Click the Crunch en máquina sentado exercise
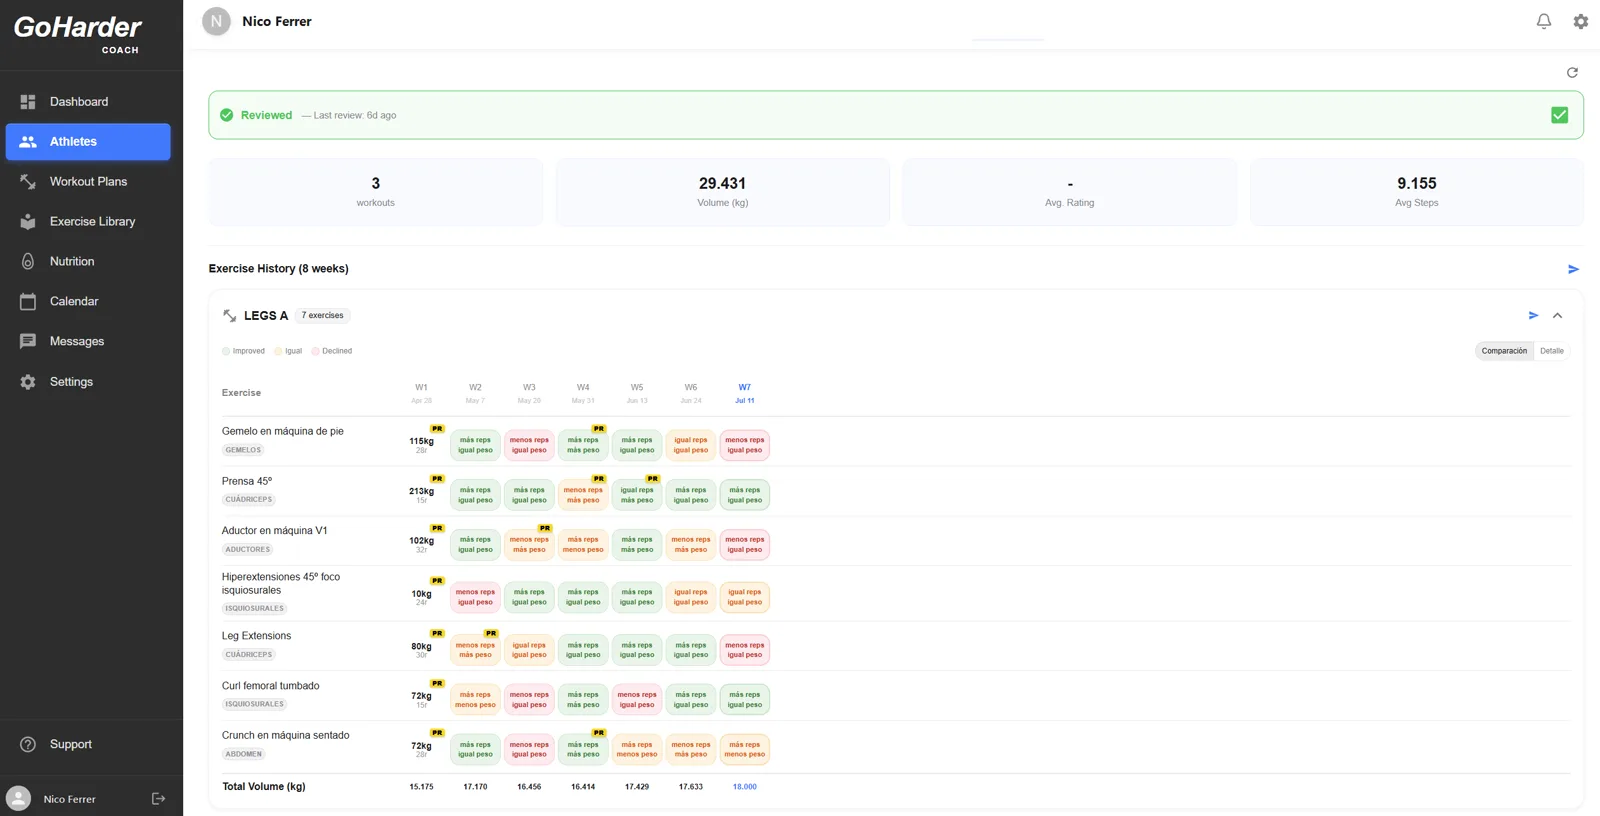 point(286,735)
